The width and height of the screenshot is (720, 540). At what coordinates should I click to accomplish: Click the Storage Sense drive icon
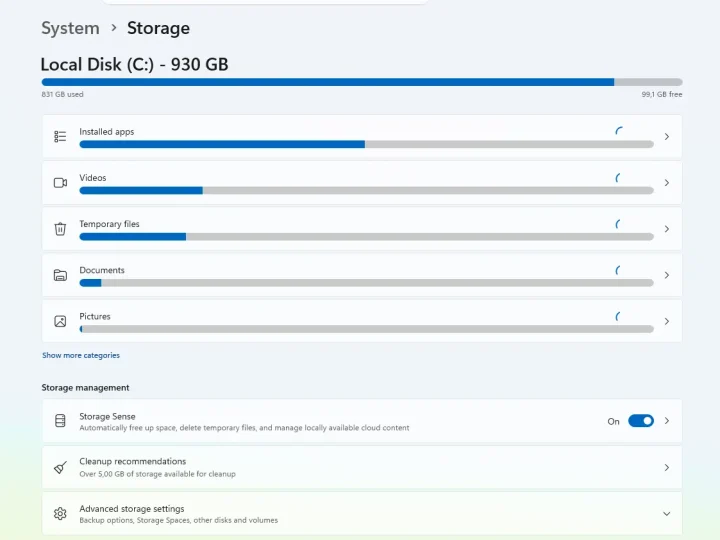click(x=60, y=421)
